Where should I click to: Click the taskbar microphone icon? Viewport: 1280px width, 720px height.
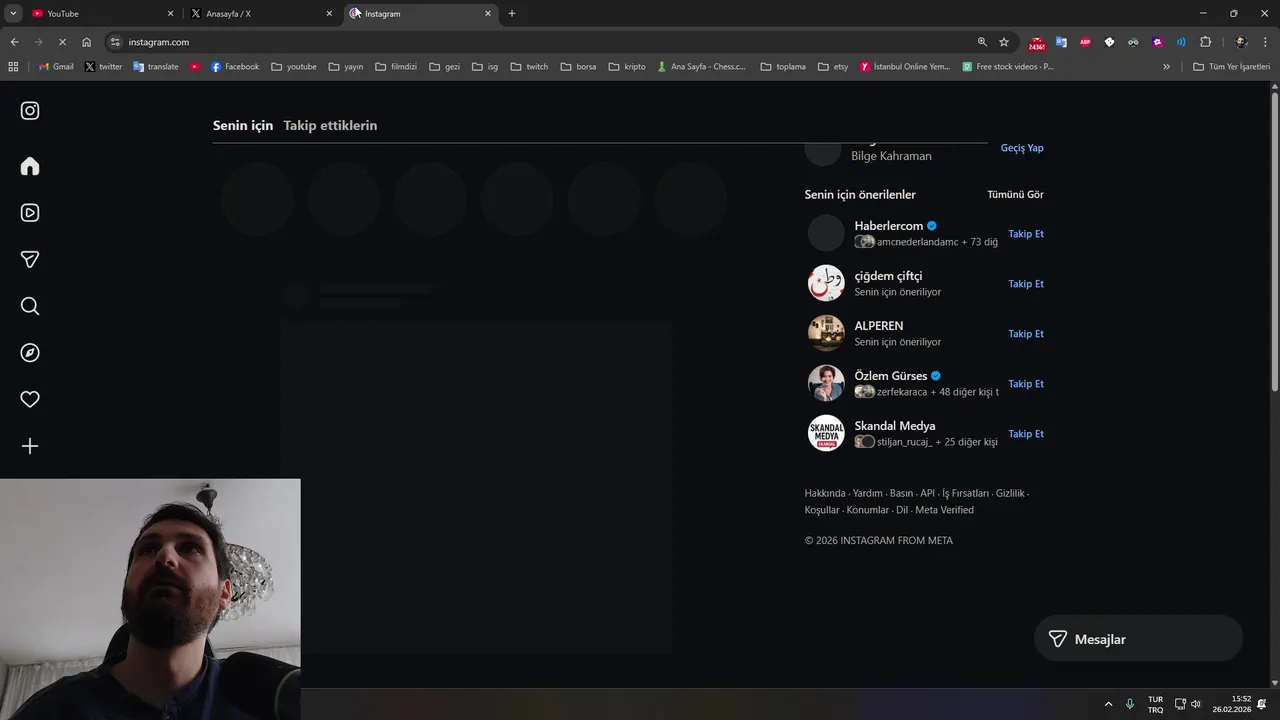[1130, 704]
